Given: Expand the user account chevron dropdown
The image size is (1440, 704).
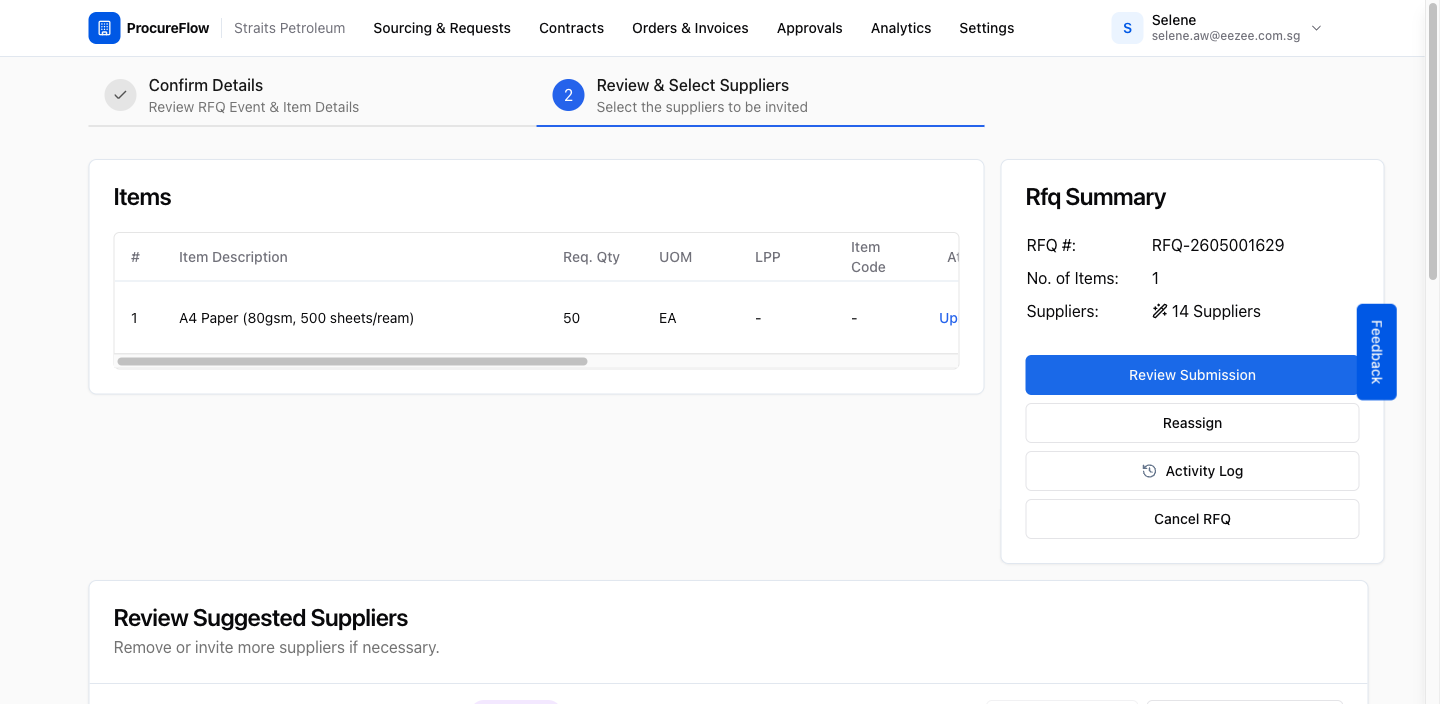Looking at the screenshot, I should click(x=1316, y=28).
